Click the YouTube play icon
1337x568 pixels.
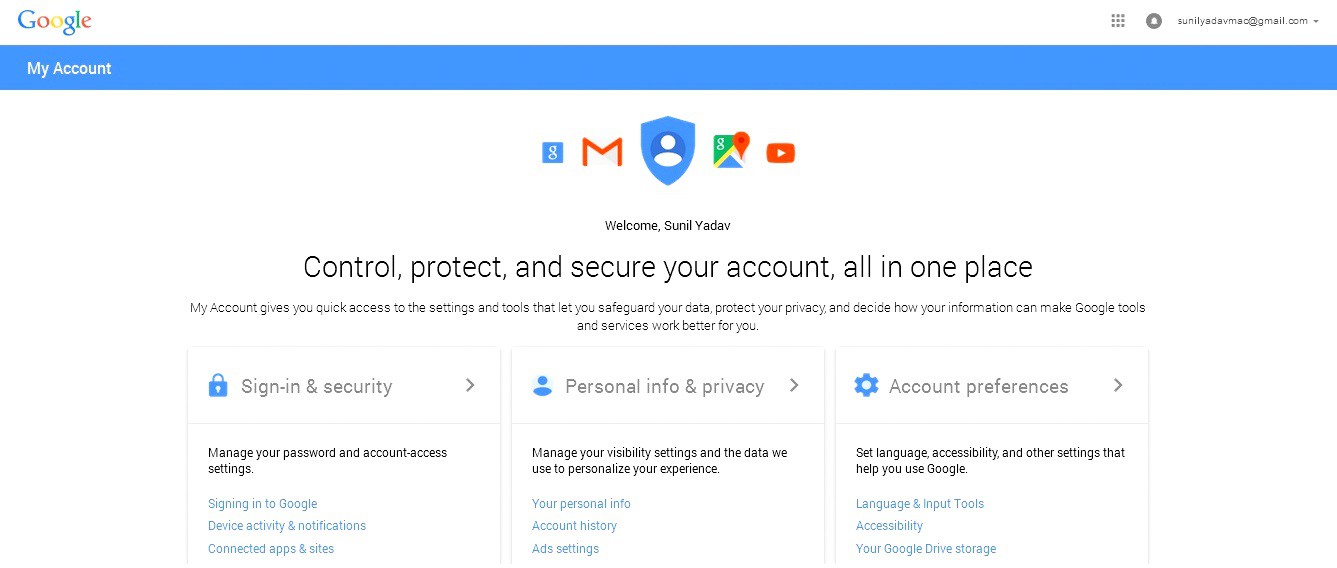coord(781,153)
